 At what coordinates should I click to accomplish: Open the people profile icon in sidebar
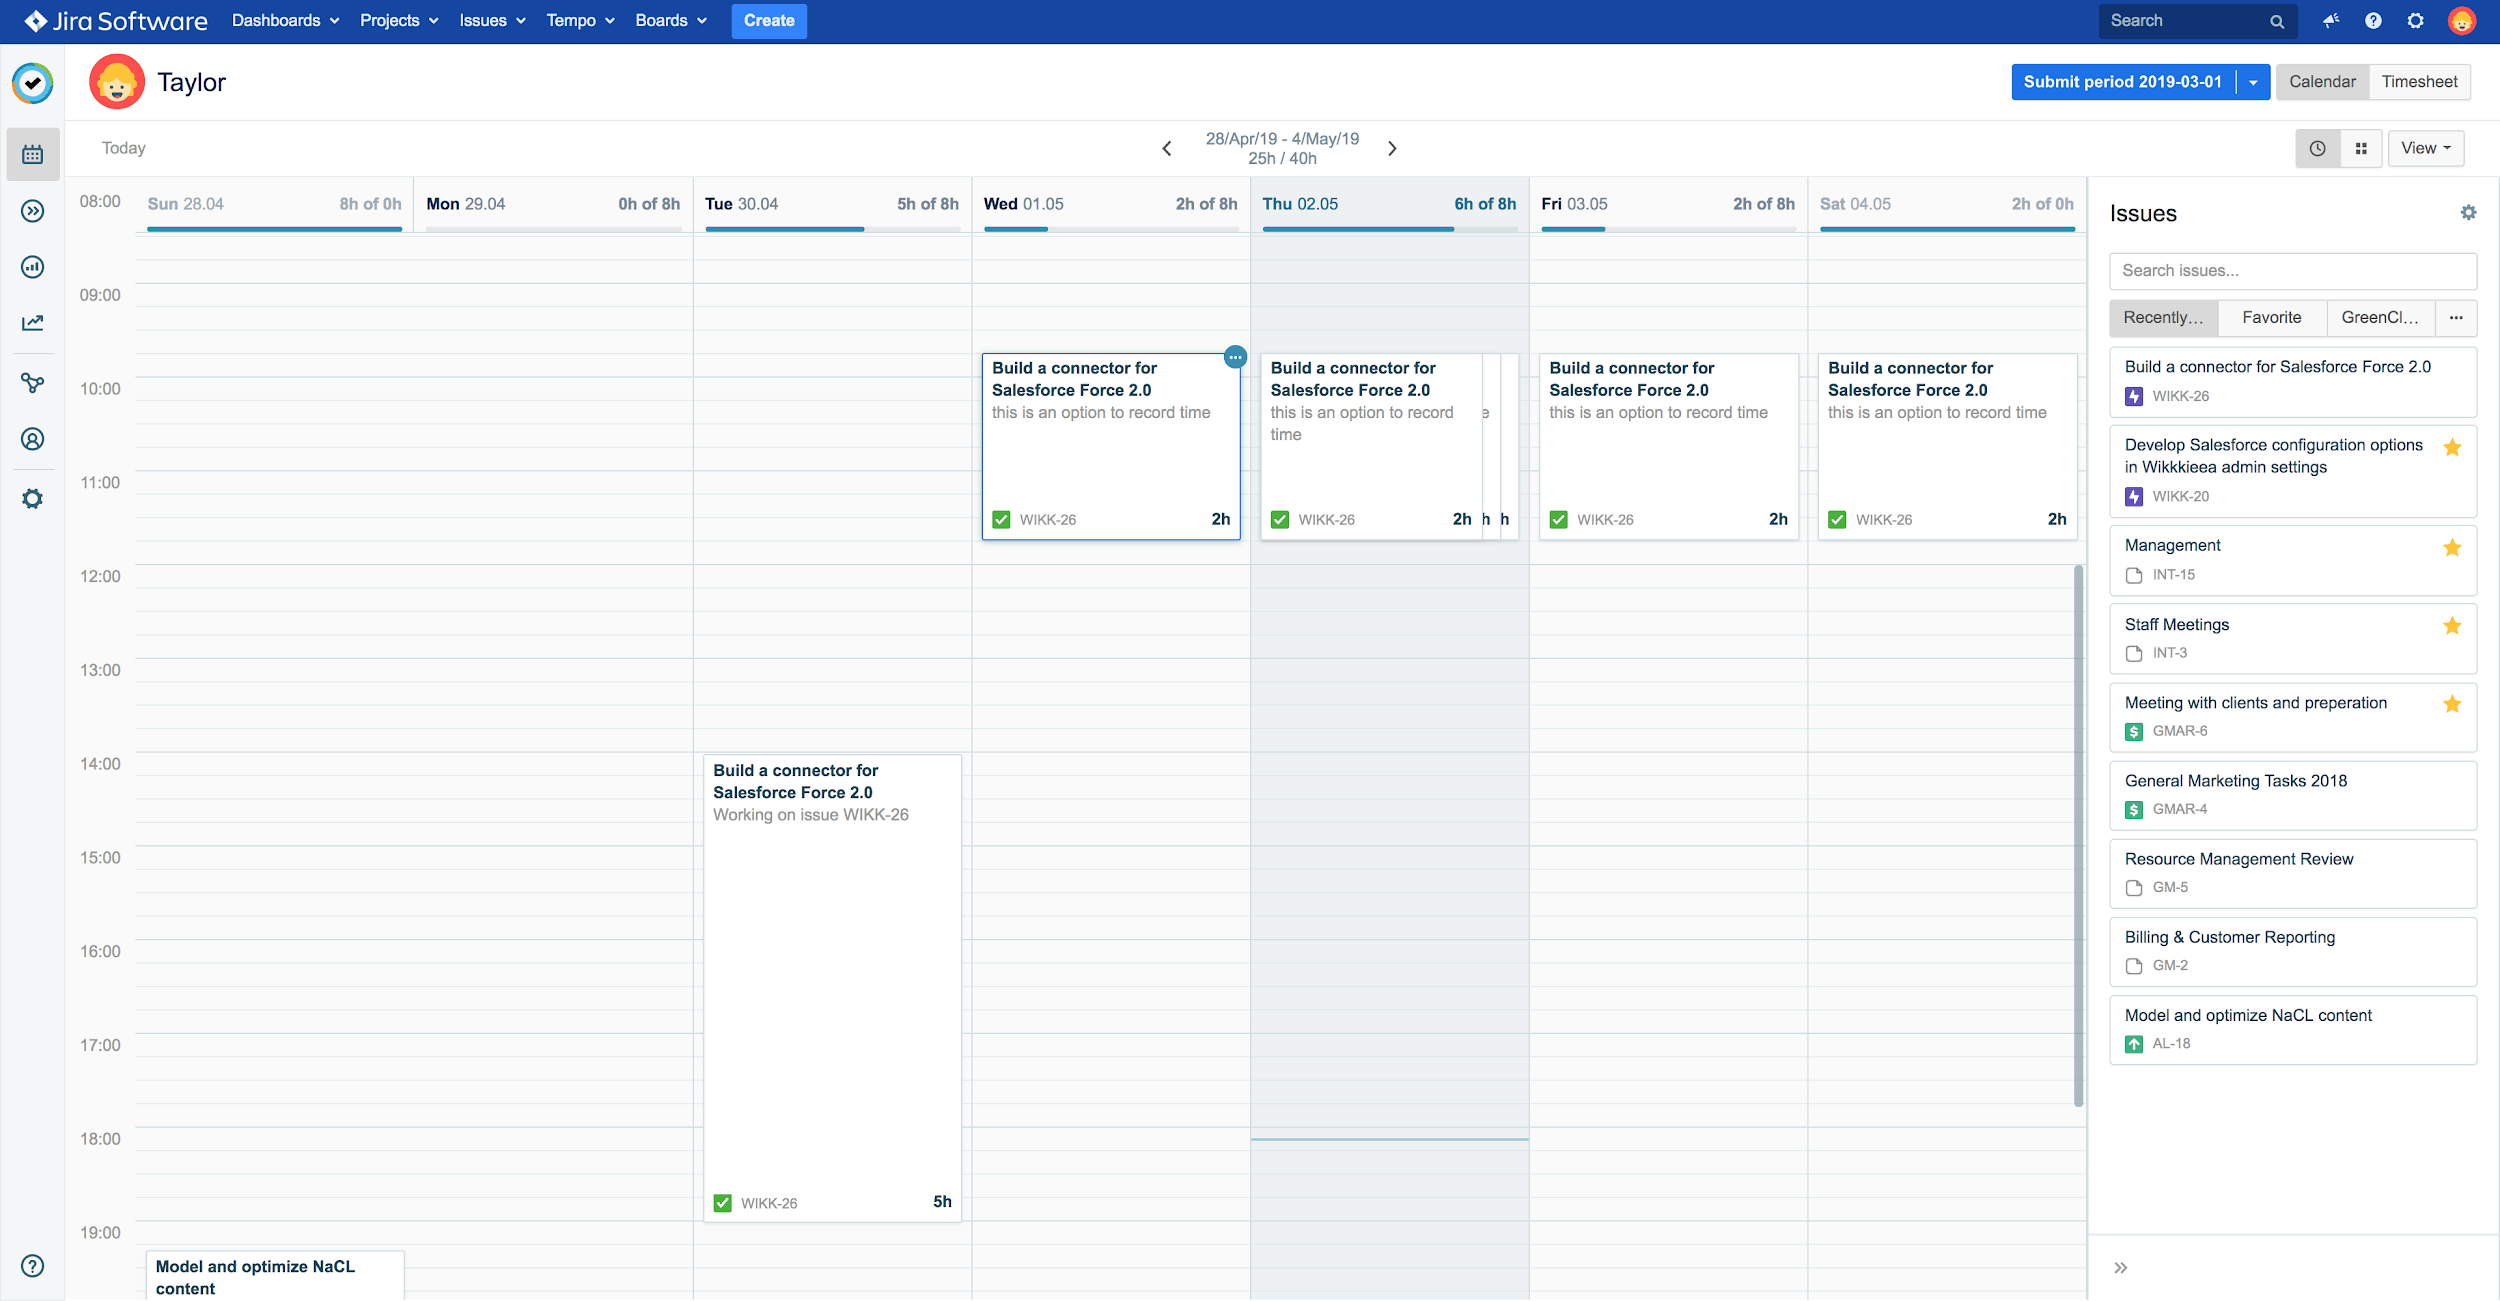(31, 438)
